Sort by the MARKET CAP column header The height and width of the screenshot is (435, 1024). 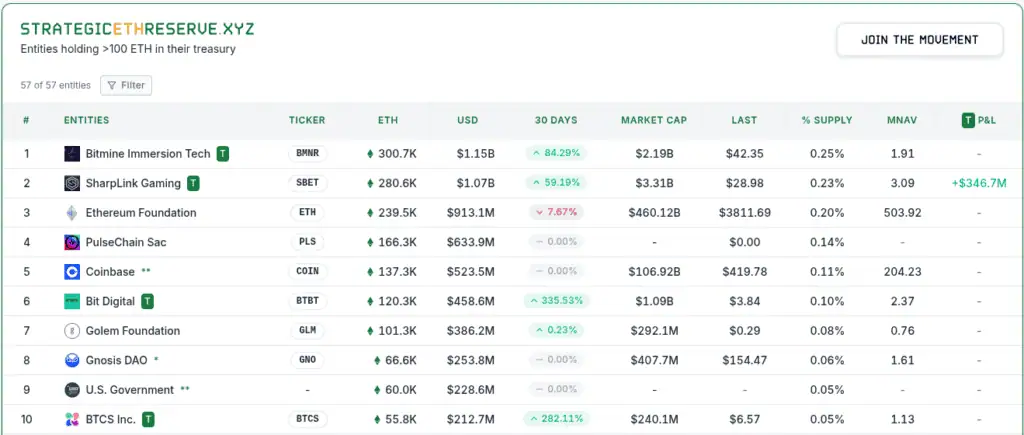coord(654,120)
